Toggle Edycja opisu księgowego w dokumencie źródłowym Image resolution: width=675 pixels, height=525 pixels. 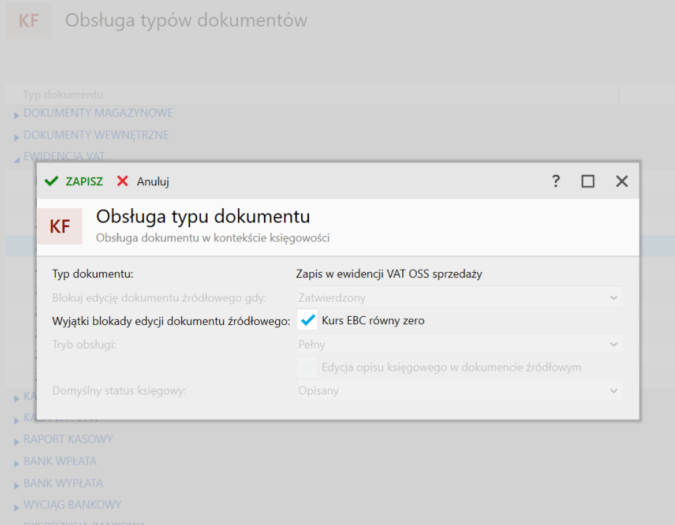(x=308, y=367)
